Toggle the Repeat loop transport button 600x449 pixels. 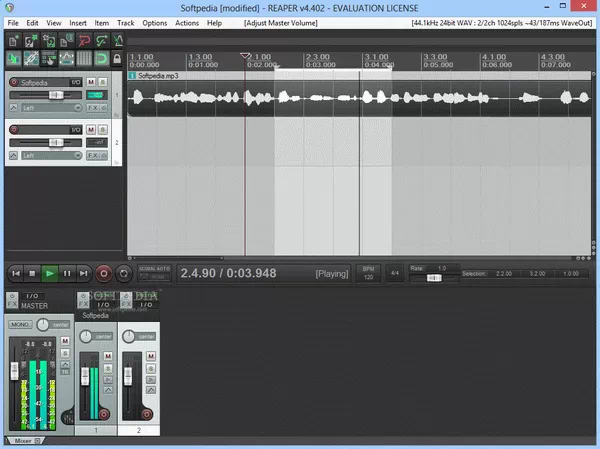coord(124,273)
